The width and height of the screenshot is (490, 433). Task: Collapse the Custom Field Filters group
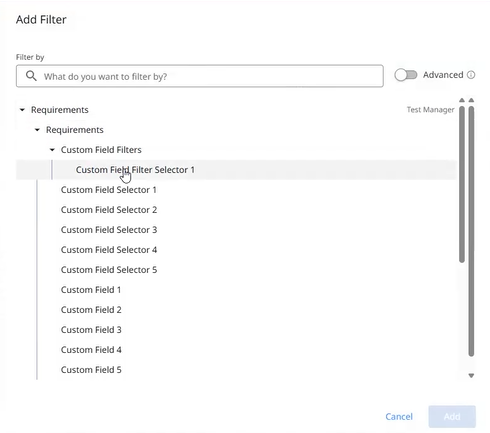52,150
